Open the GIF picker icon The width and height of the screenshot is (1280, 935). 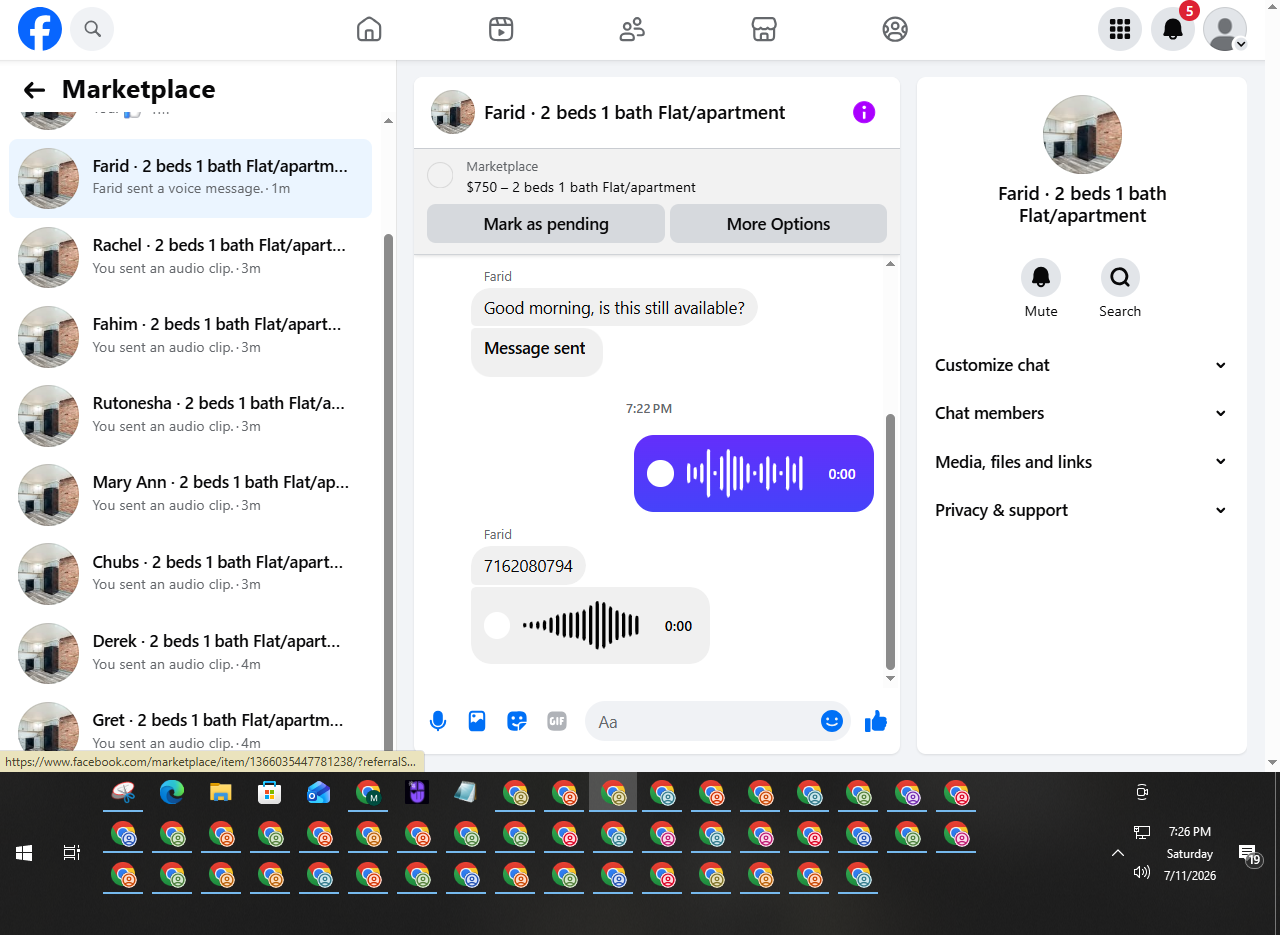click(557, 721)
